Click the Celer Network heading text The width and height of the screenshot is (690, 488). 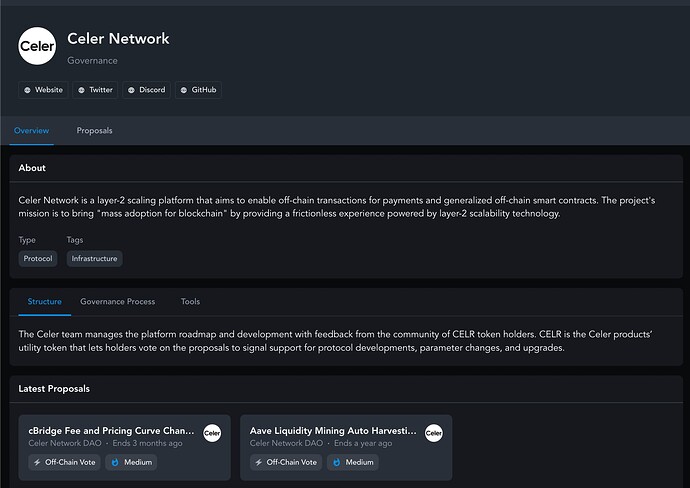click(x=118, y=39)
